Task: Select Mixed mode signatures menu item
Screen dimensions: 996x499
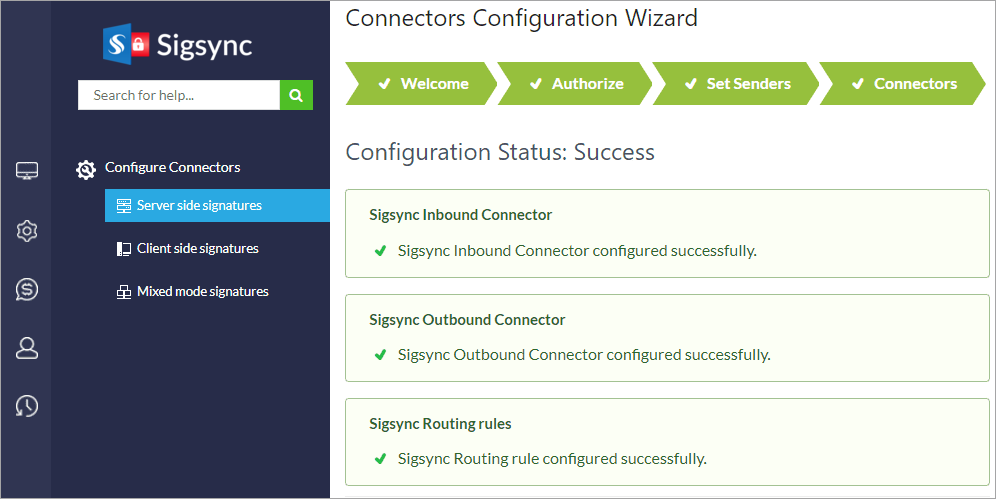Action: 202,291
